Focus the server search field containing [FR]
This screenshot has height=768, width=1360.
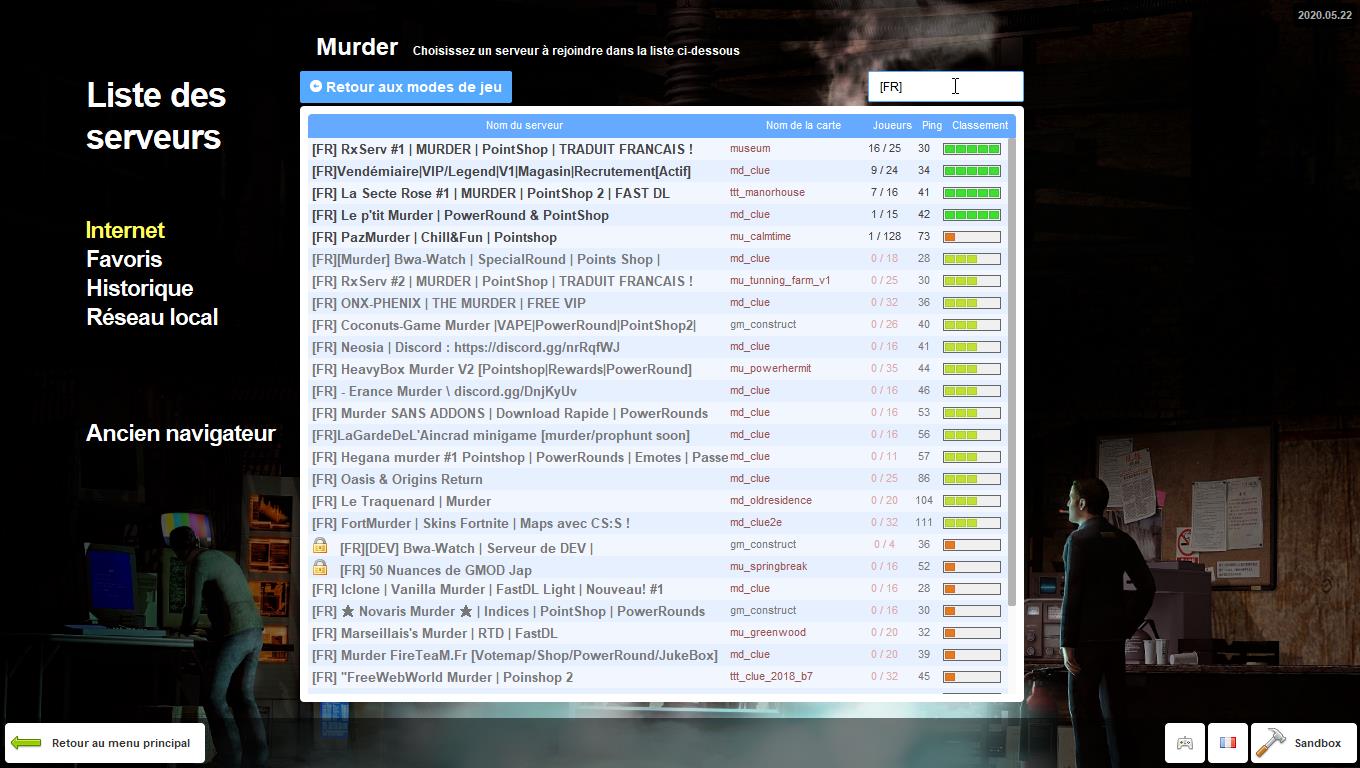click(x=945, y=87)
